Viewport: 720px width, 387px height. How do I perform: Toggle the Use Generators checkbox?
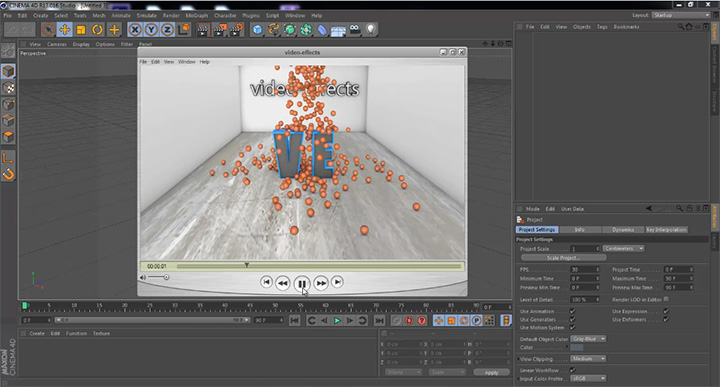click(x=573, y=319)
